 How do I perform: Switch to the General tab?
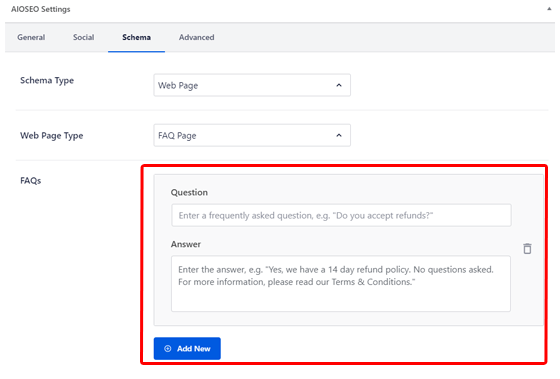pos(31,37)
